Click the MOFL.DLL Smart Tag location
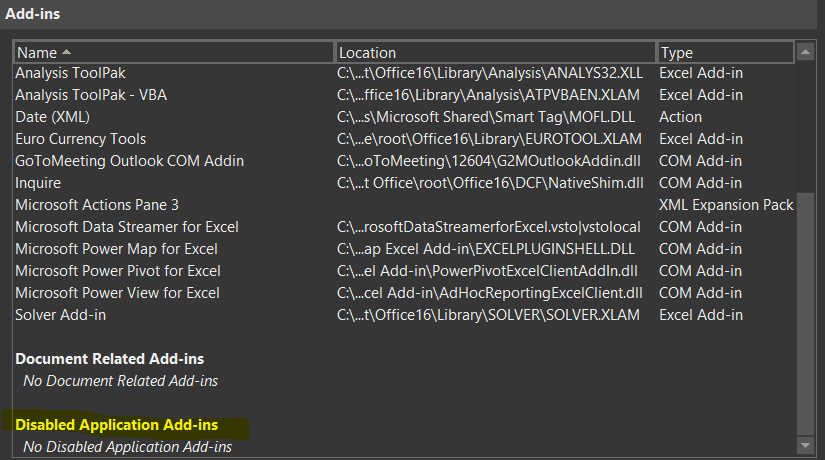This screenshot has height=460, width=825. coord(486,117)
